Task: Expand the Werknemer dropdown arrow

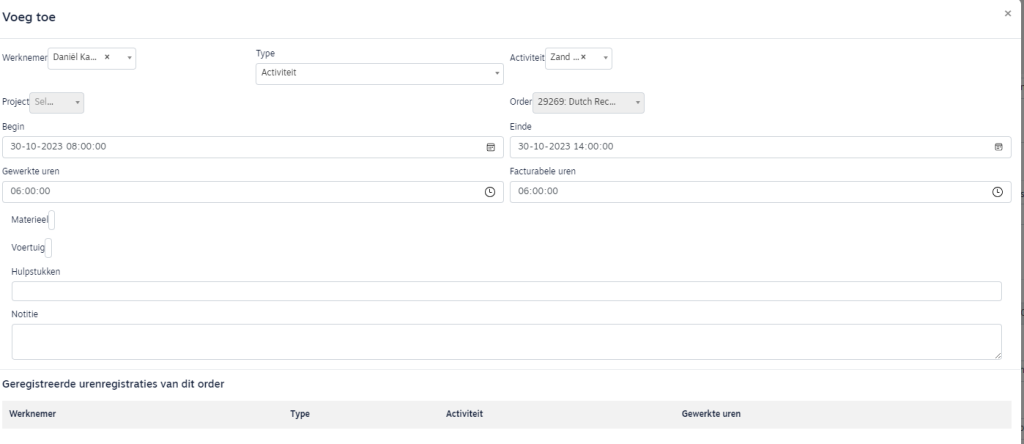Action: pos(129,58)
